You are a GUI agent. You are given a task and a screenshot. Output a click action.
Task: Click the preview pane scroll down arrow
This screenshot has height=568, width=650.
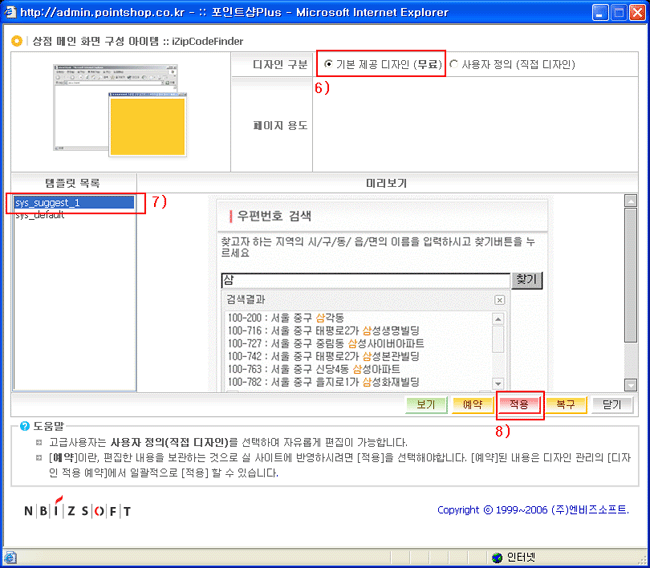click(630, 384)
